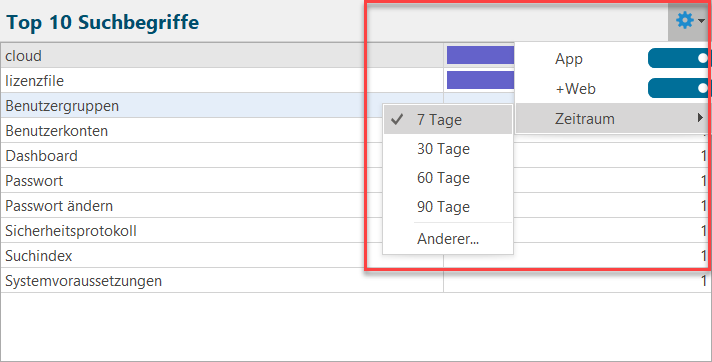The image size is (712, 362).
Task: Click the Top 10 Suchbegriffe heading
Action: 103,22
